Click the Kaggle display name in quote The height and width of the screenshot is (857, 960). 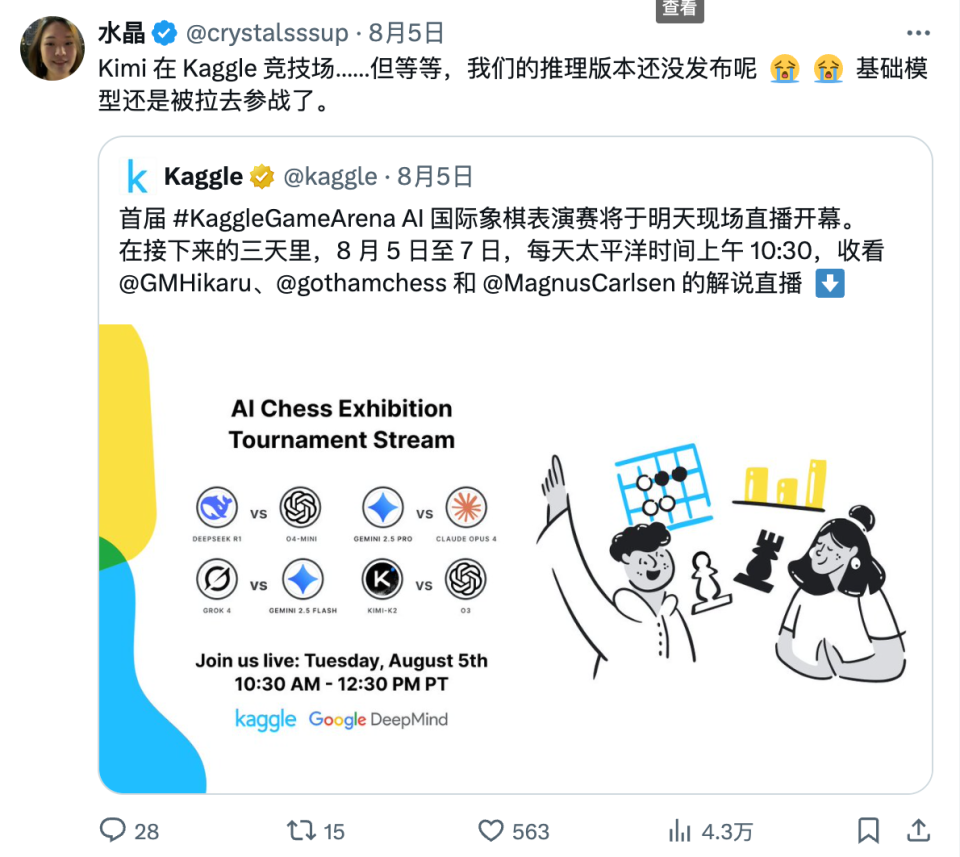point(203,177)
